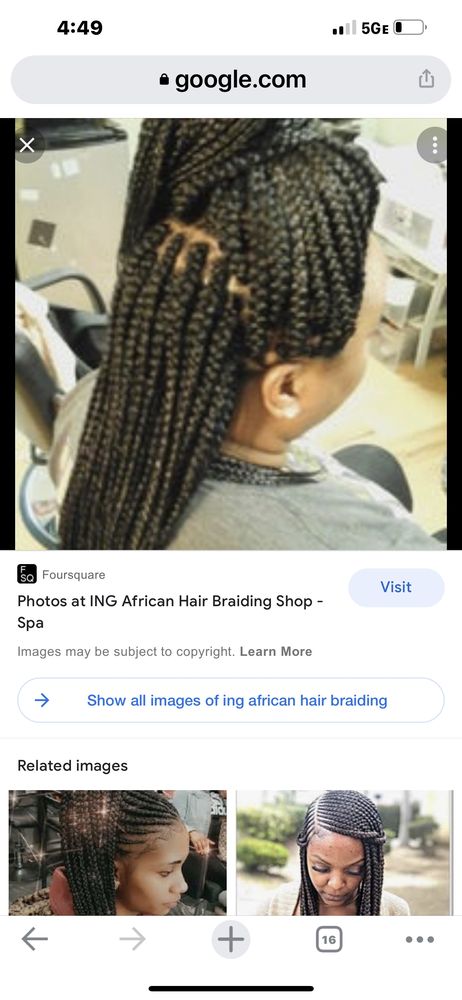The width and height of the screenshot is (462, 1000).
Task: Tap the Foursquare source logo
Action: pos(27,574)
